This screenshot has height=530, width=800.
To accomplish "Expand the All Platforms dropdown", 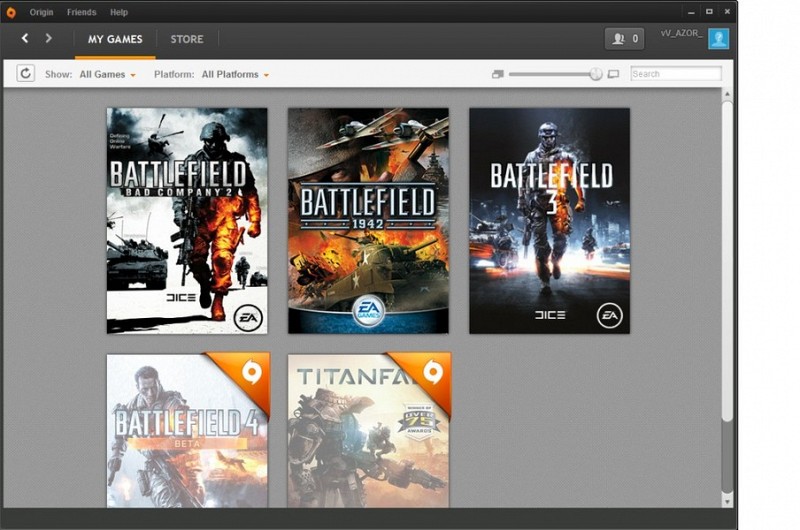I will pos(235,74).
